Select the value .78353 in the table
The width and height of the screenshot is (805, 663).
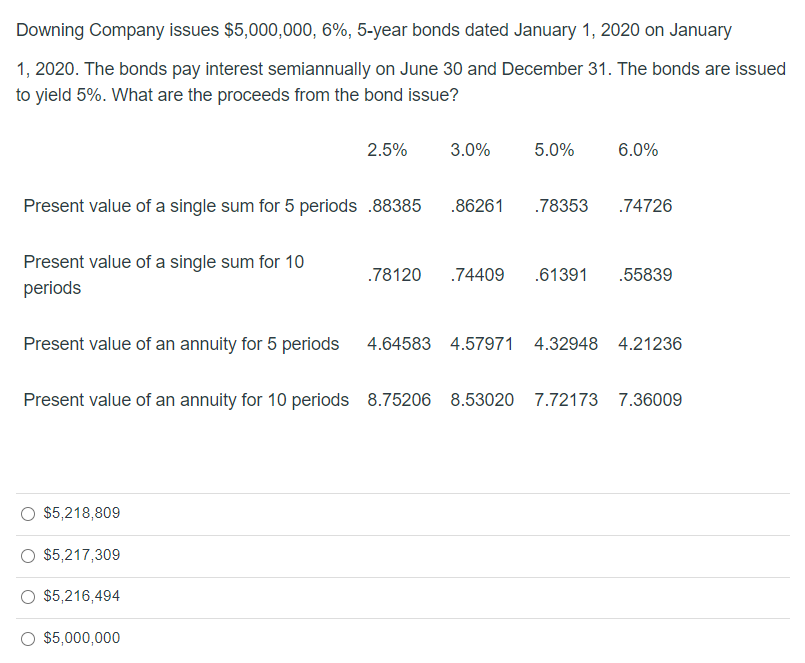(x=555, y=206)
